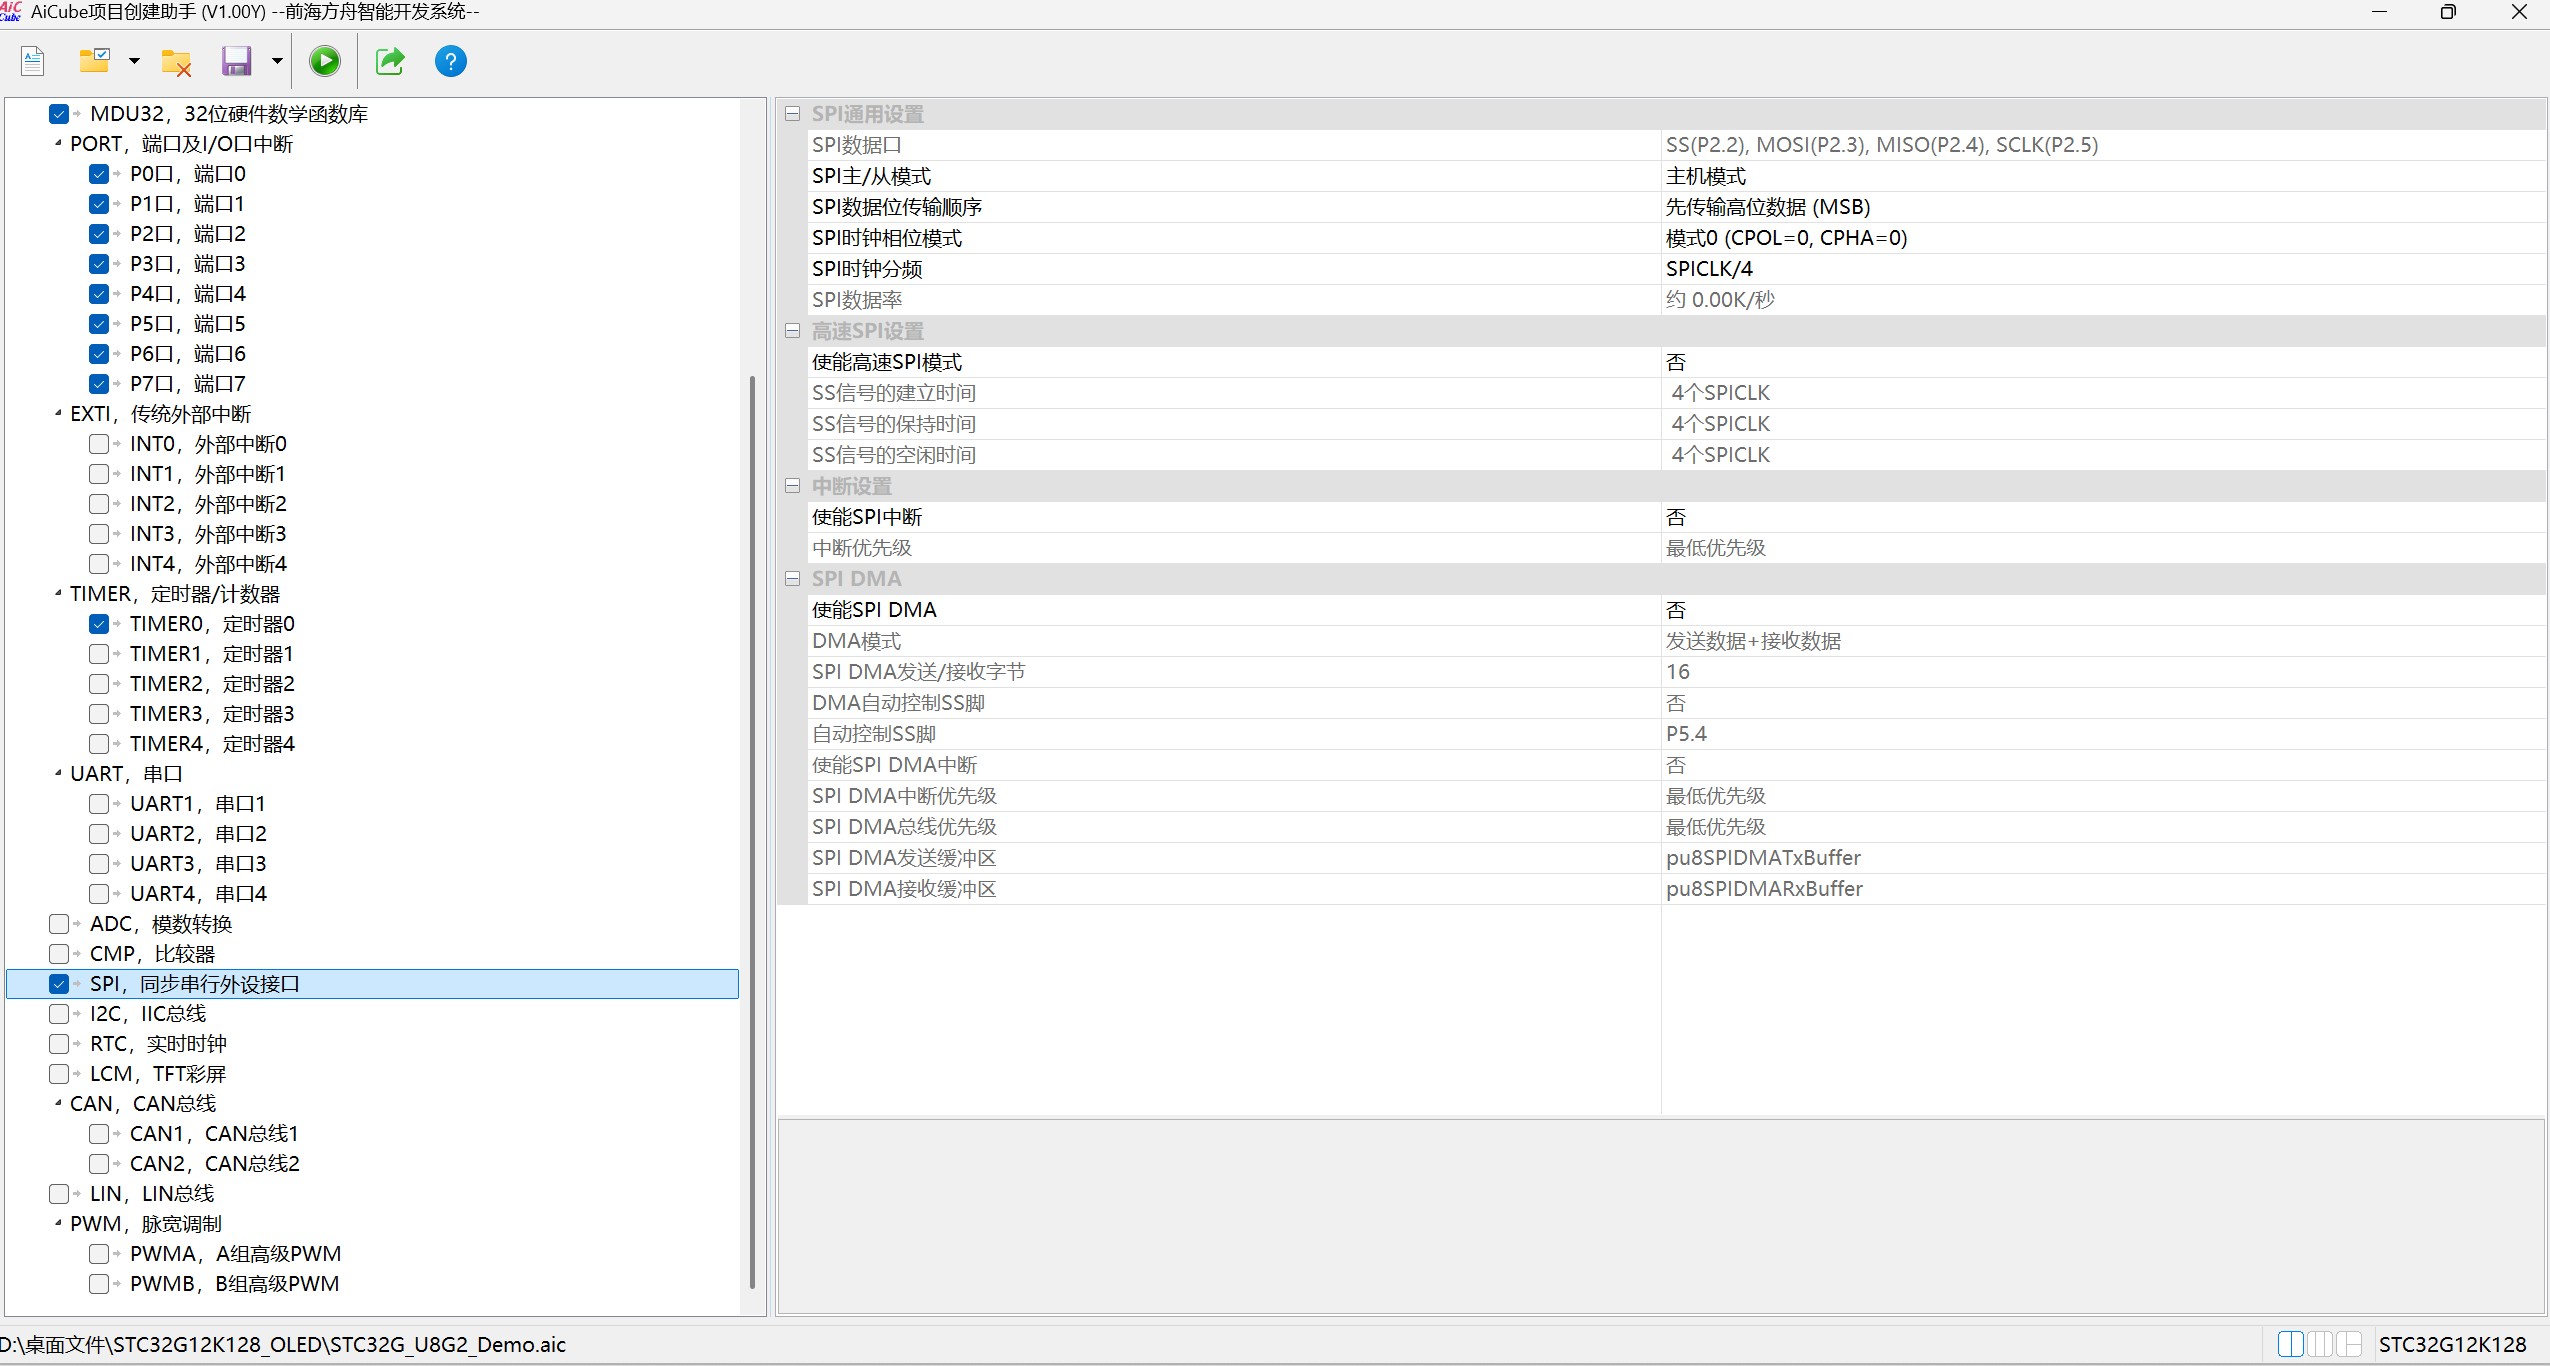Click the left tree vertical scrollbar

(752, 830)
